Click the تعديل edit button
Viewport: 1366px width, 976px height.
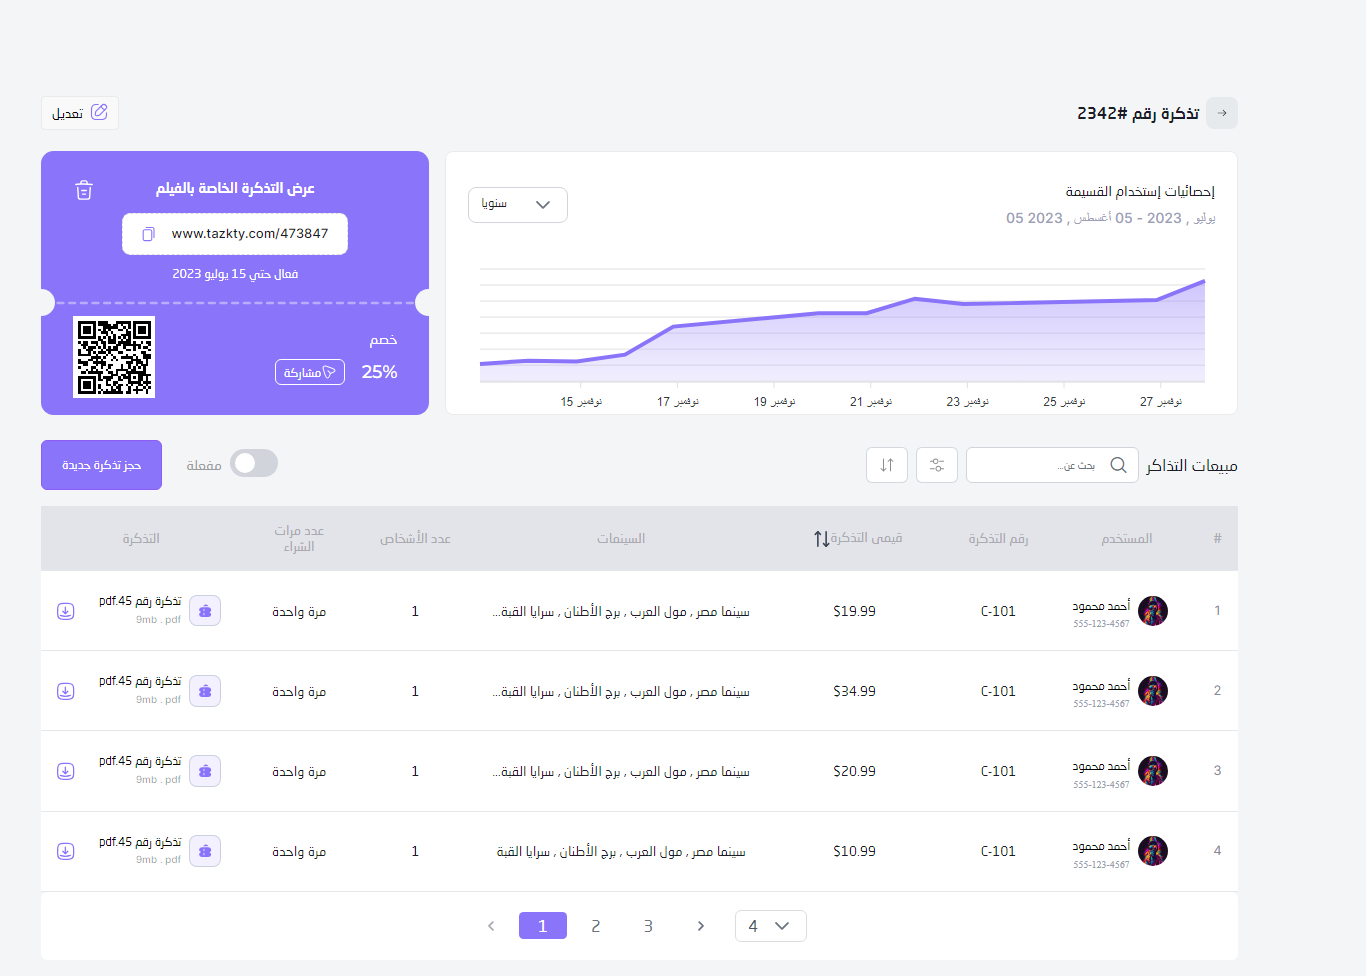click(x=80, y=113)
